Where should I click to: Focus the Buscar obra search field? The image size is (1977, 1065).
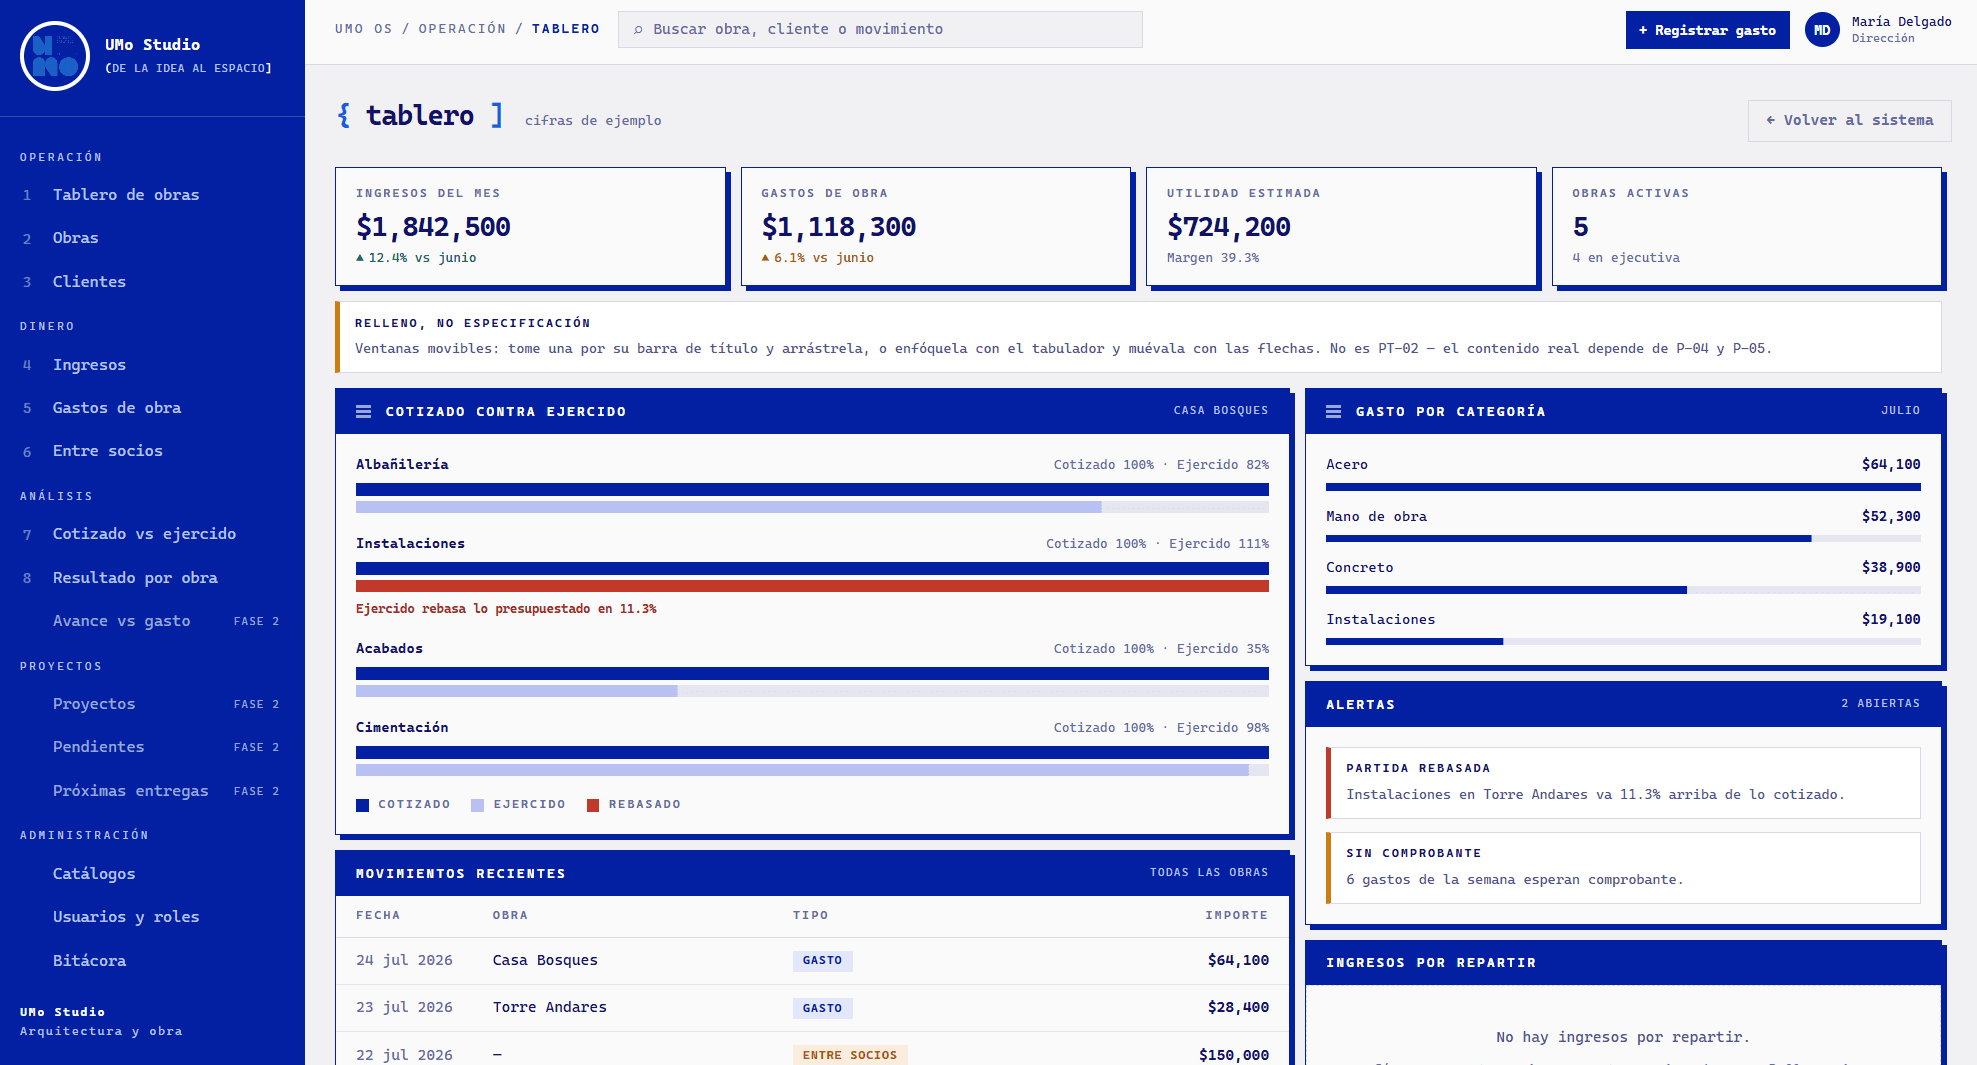click(880, 30)
